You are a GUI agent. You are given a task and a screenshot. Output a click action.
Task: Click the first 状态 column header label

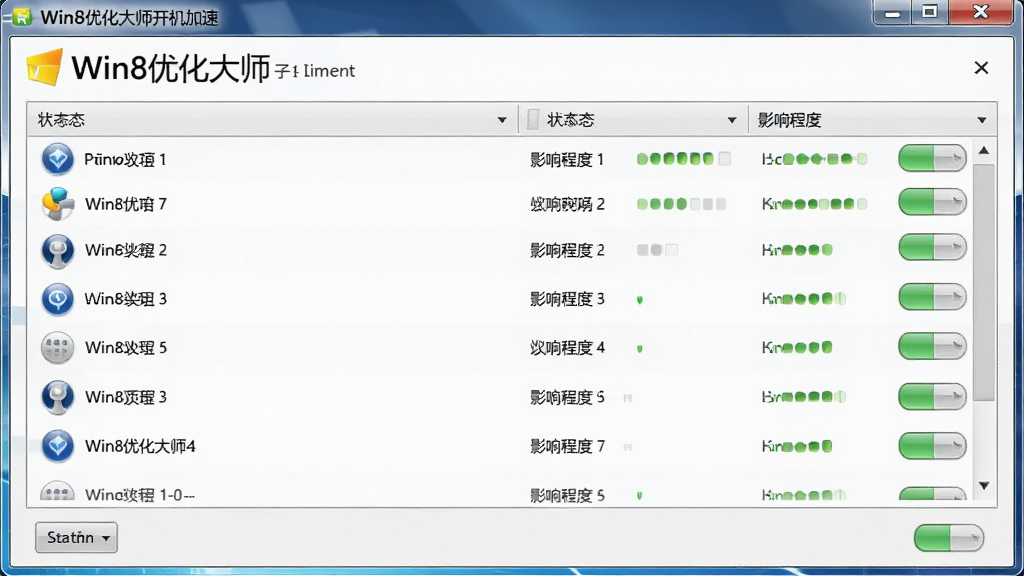61,120
